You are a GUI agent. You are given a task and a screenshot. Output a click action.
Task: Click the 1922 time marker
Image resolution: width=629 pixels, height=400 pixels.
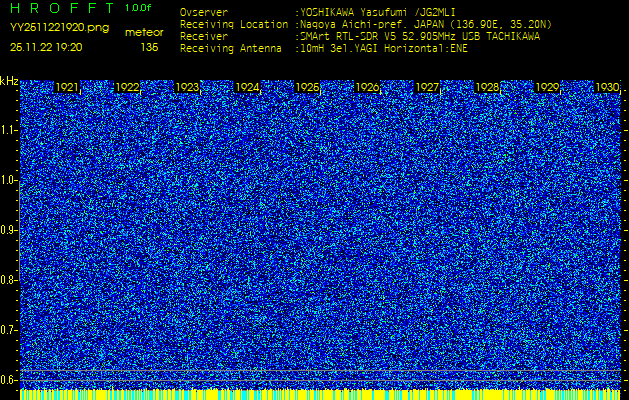click(127, 87)
